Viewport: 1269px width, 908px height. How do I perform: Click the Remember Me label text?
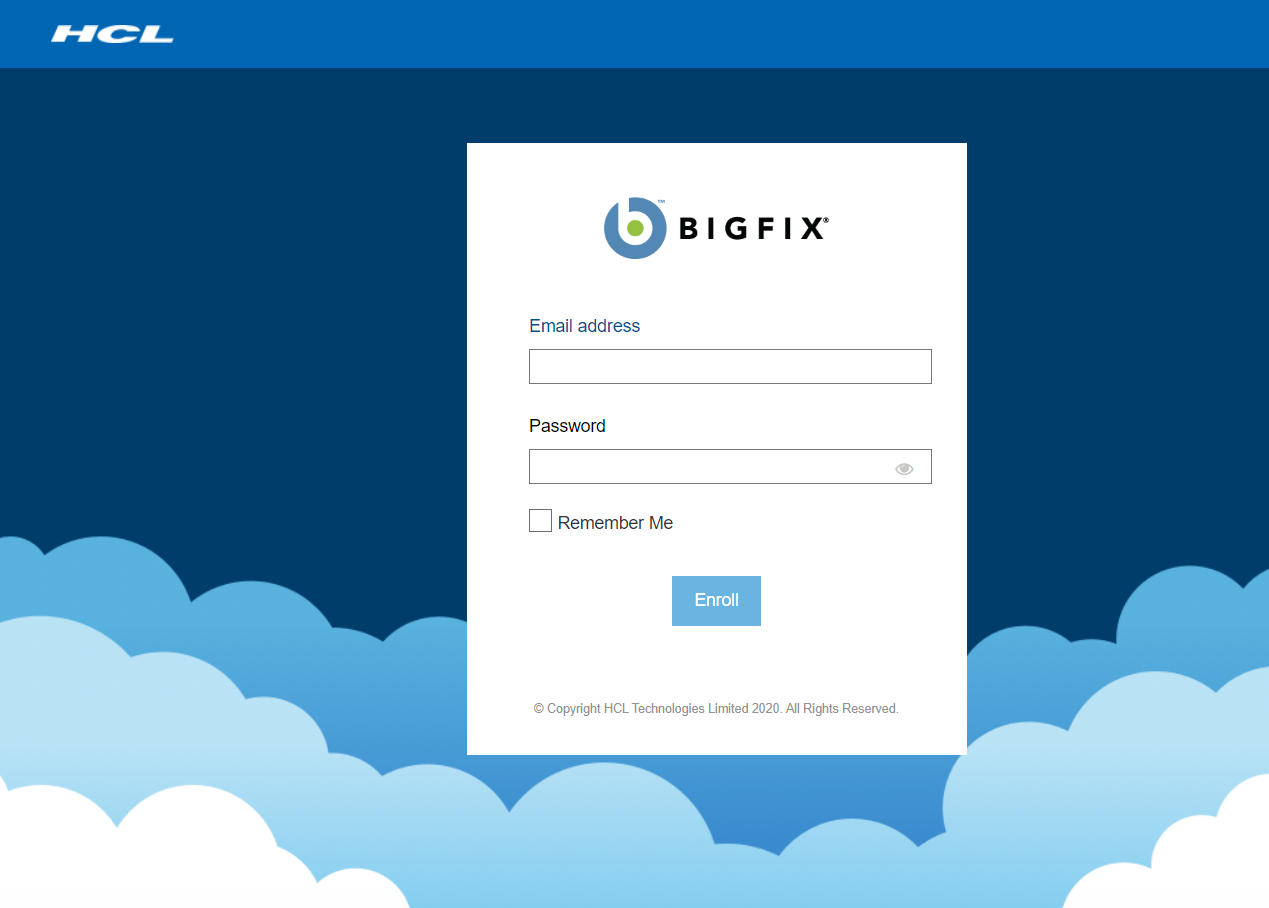pos(615,523)
